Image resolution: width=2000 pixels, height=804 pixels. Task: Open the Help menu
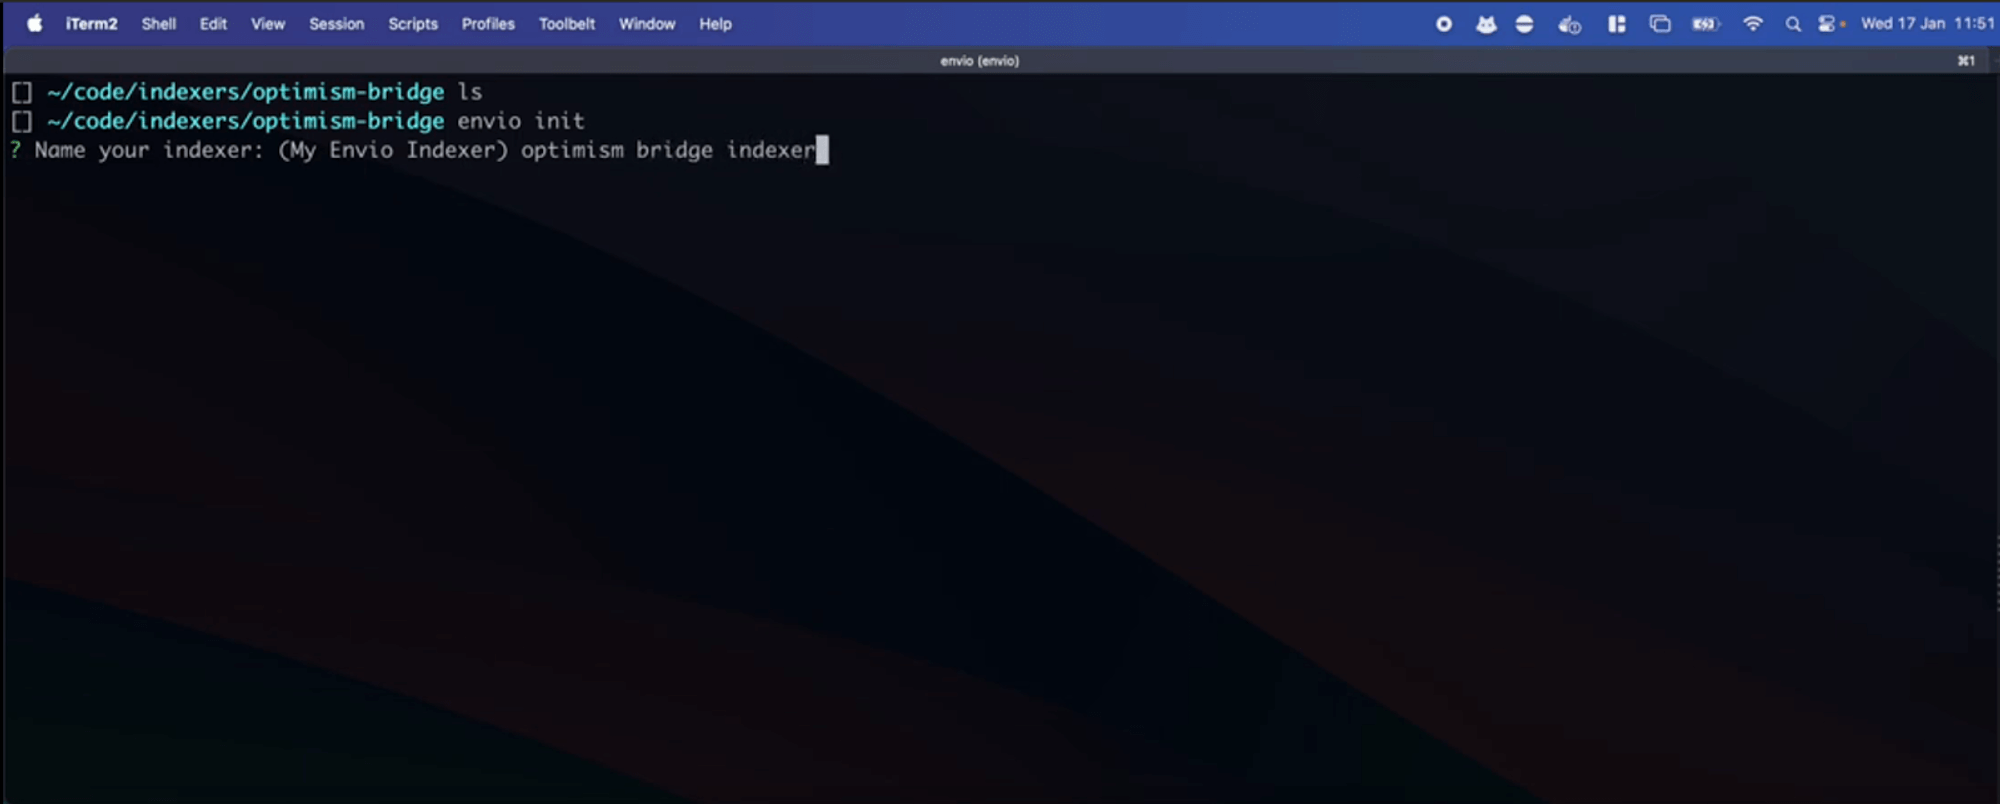(715, 23)
